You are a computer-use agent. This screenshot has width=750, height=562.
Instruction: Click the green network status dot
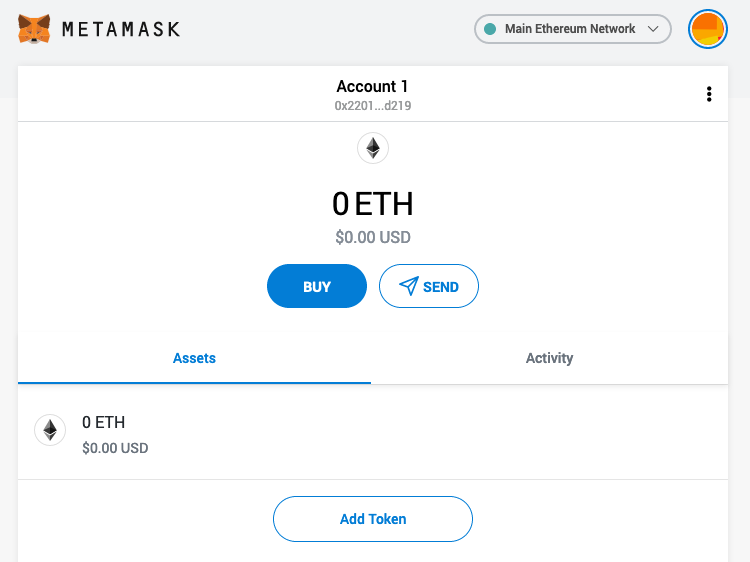(x=490, y=29)
